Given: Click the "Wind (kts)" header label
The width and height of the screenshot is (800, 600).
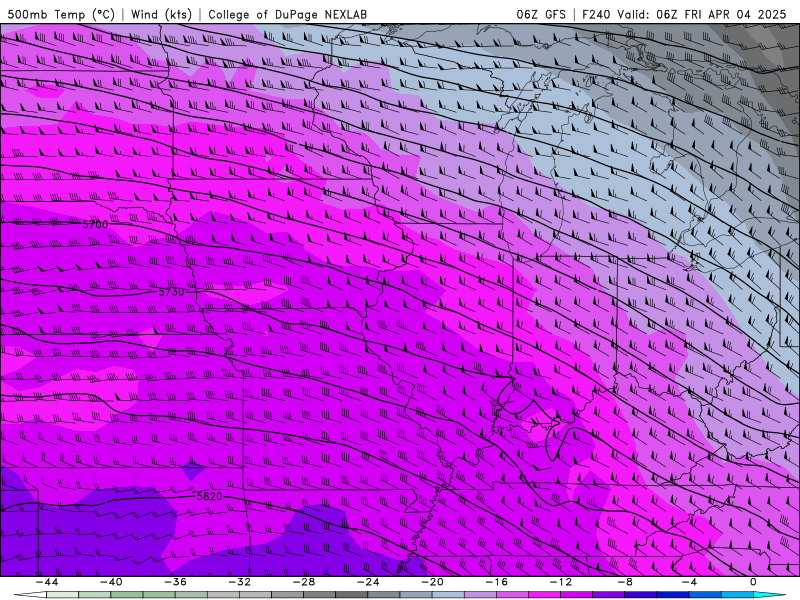Looking at the screenshot, I should (161, 14).
